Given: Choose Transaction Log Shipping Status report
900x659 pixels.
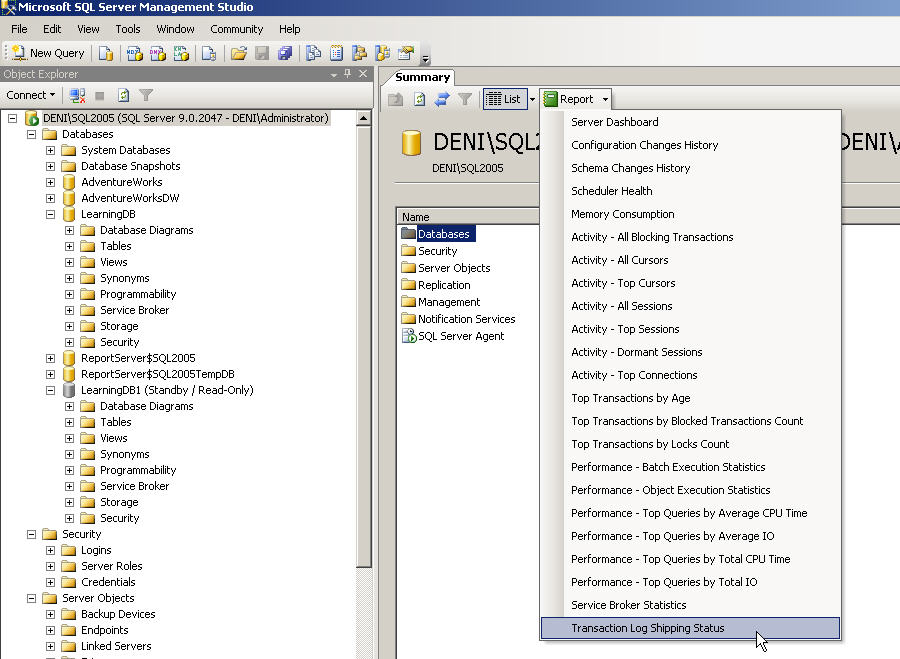Looking at the screenshot, I should [690, 628].
